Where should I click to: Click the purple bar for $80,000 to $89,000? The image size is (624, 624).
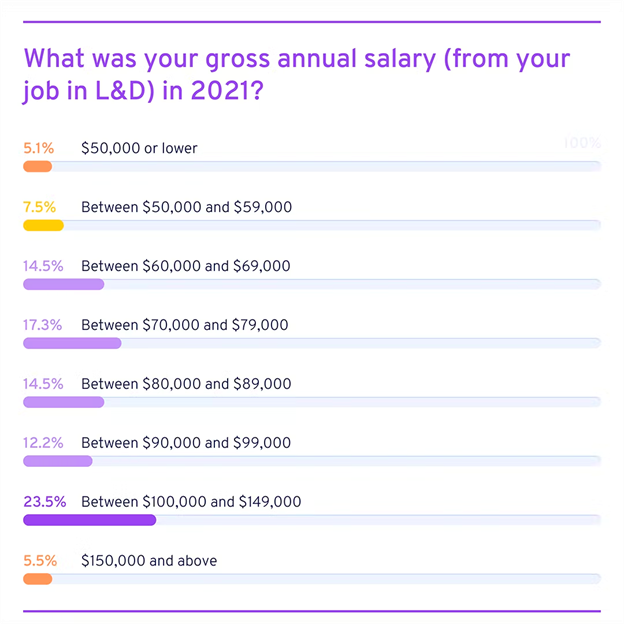click(x=63, y=402)
